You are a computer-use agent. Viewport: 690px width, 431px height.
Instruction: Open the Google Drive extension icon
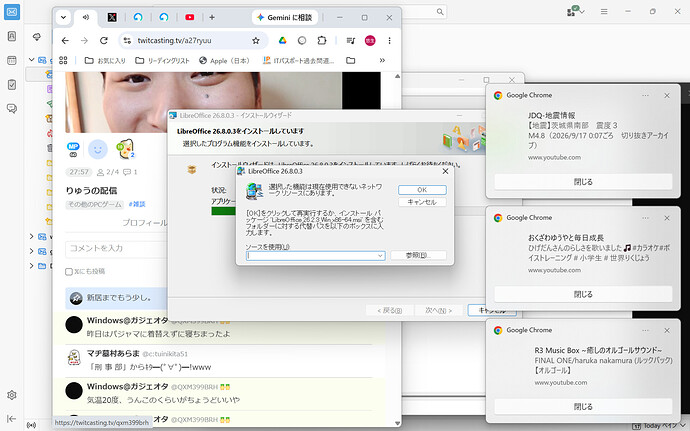coord(283,41)
